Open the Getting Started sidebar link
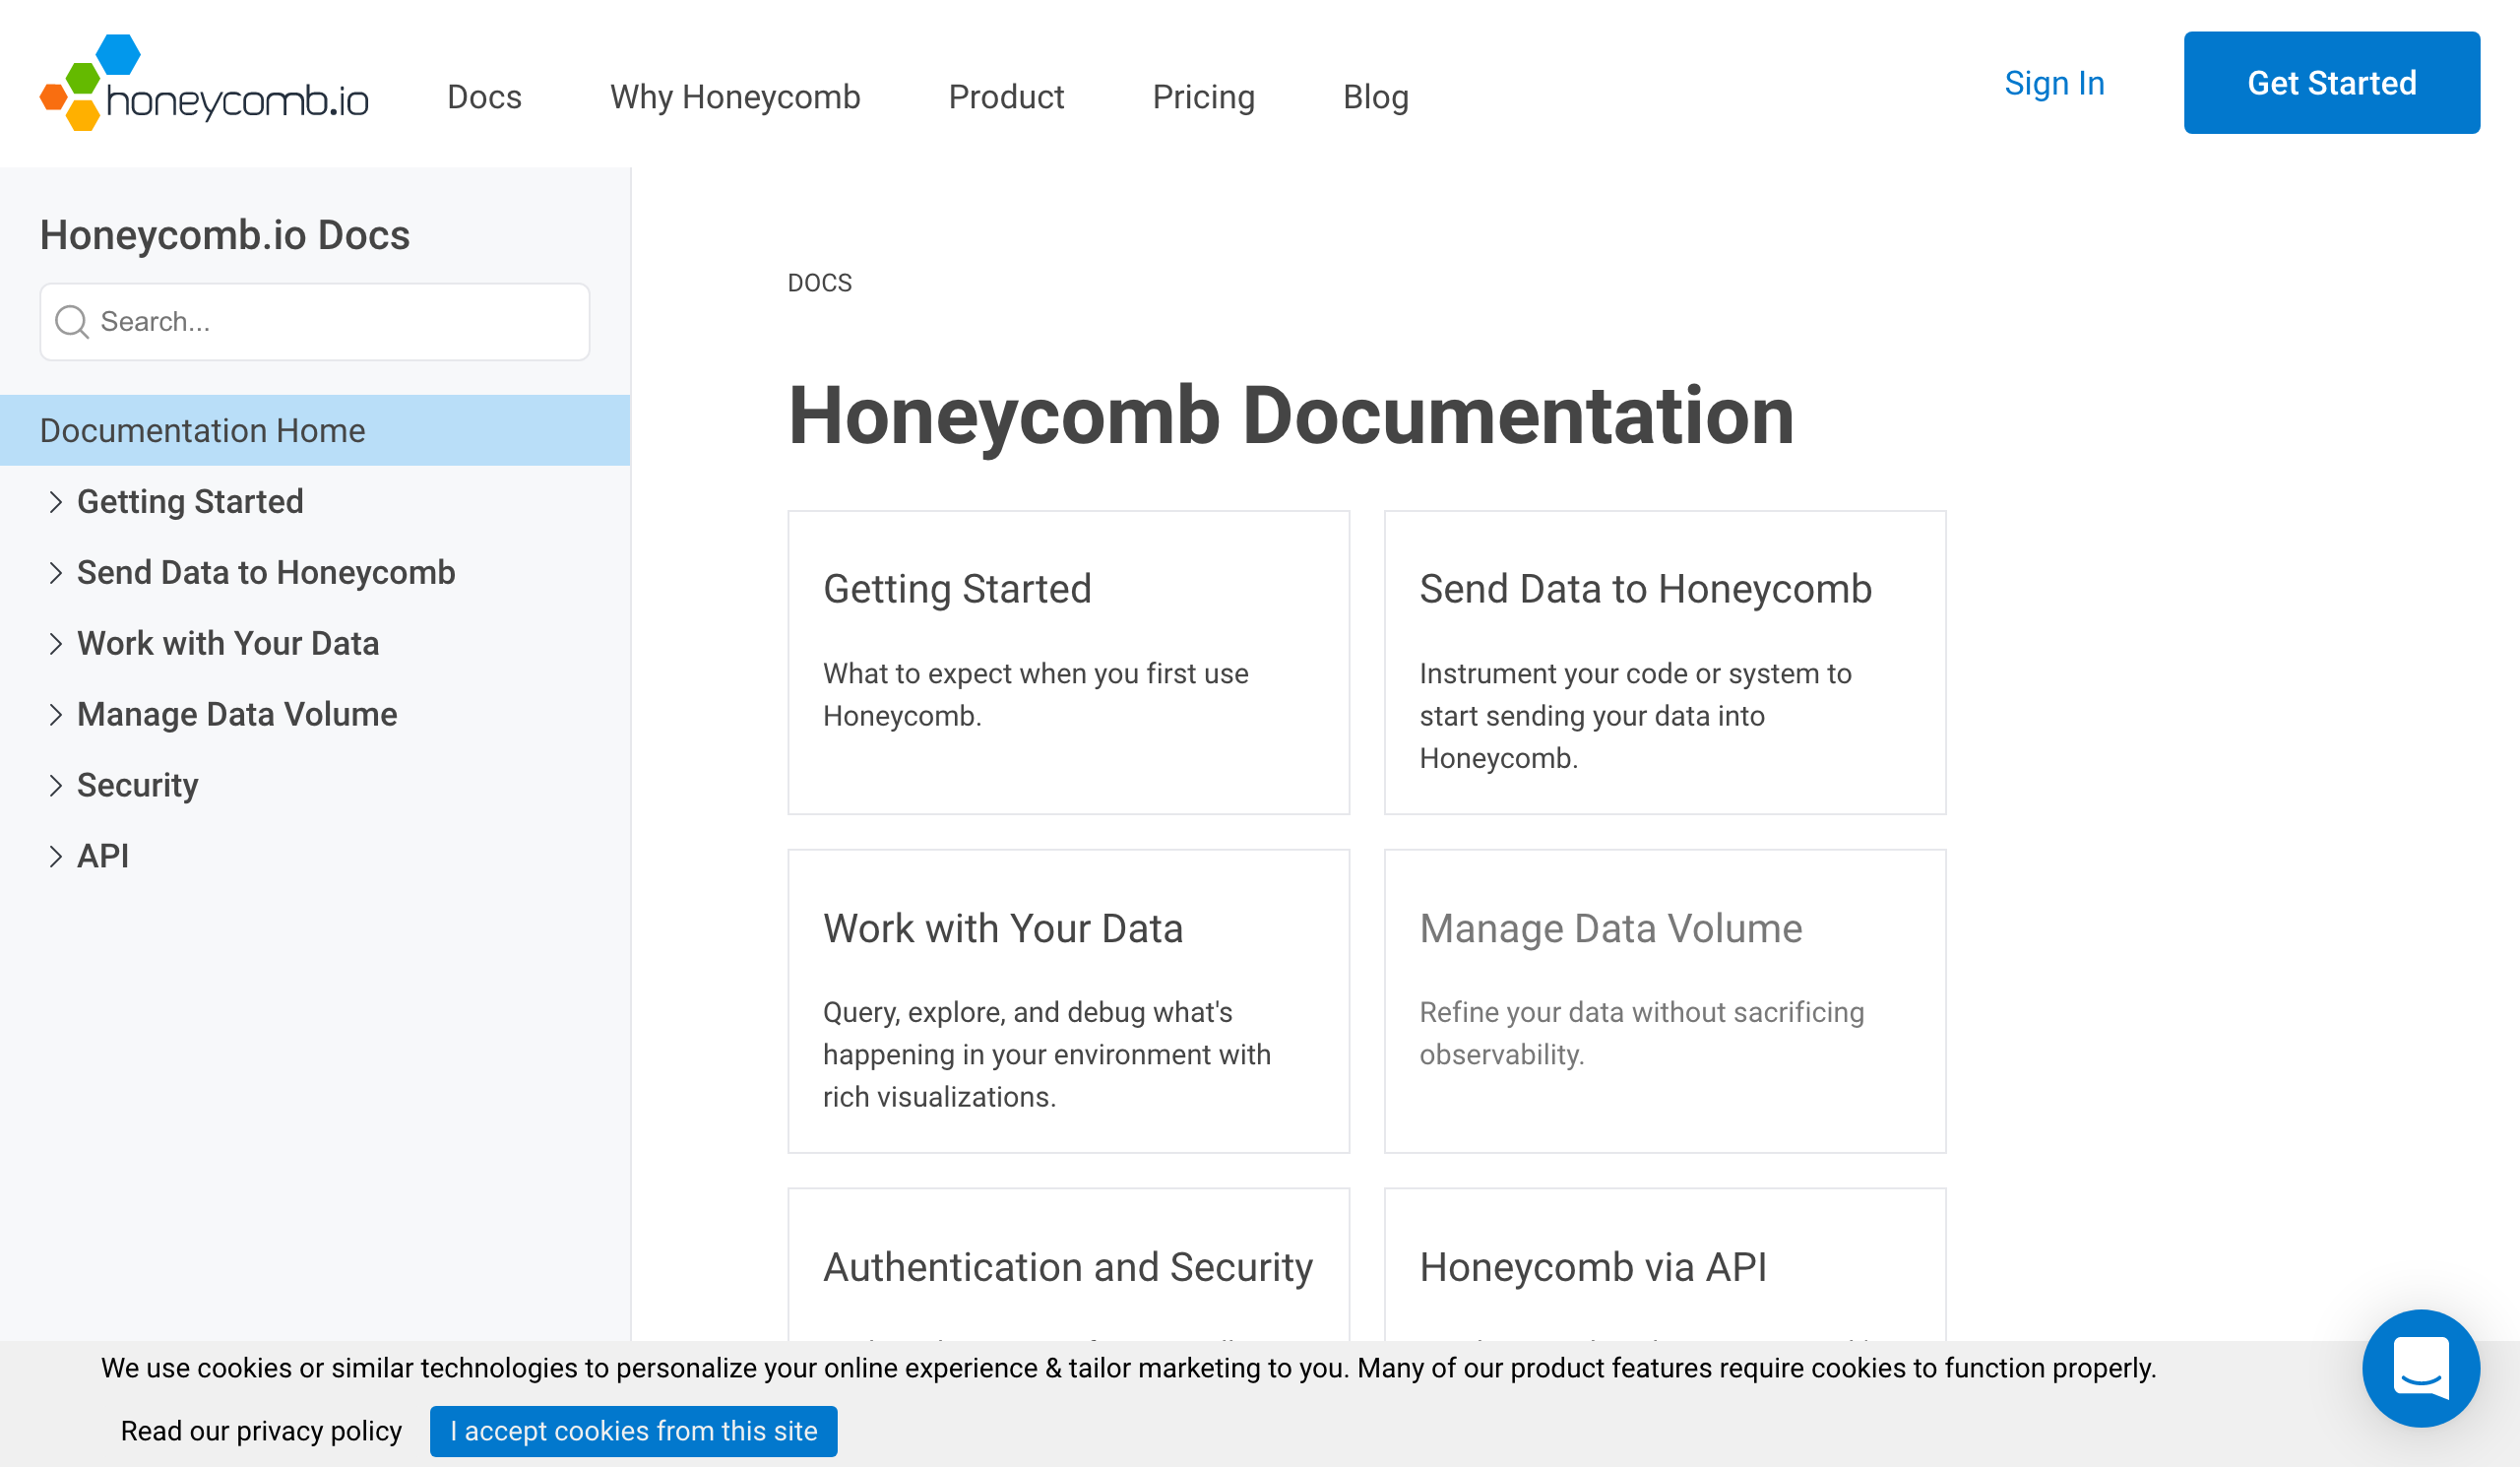2520x1467 pixels. (190, 502)
